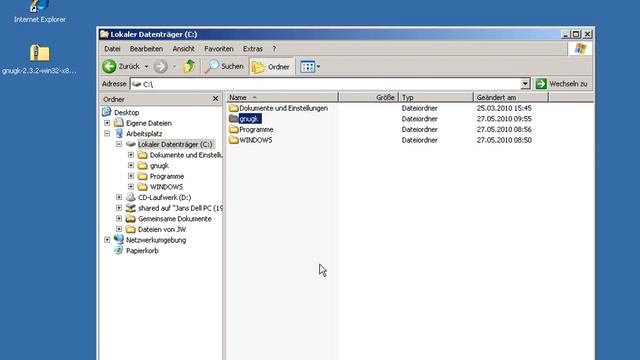The height and width of the screenshot is (360, 640).
Task: Select gnugk folder in the tree
Action: pos(159,166)
